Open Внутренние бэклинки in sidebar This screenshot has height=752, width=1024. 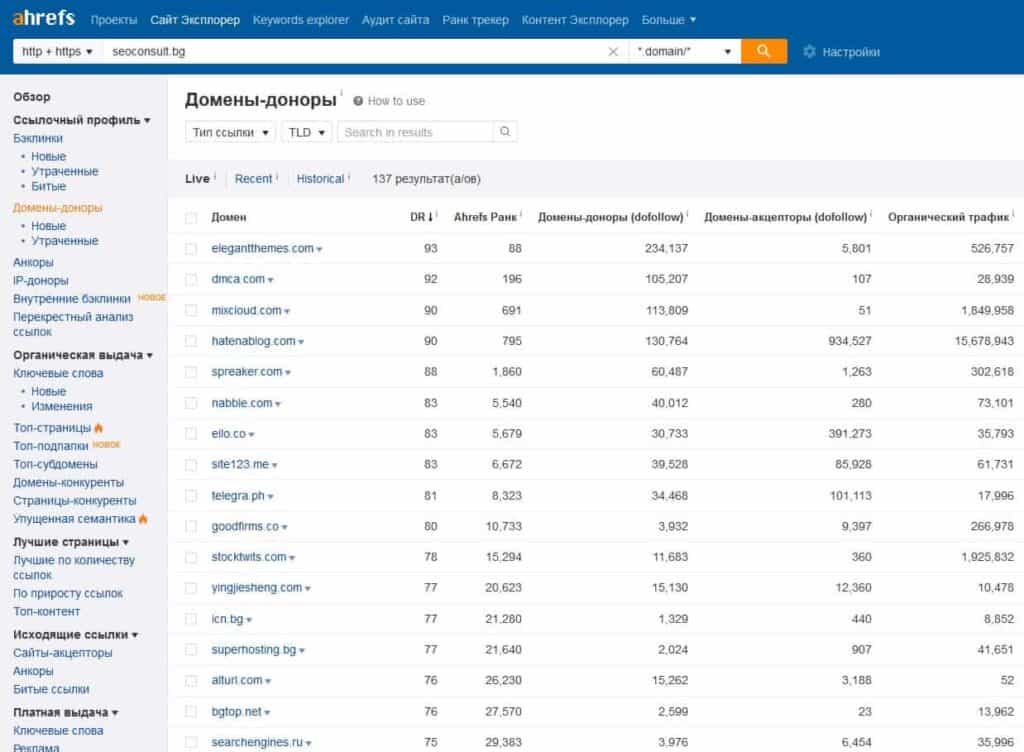[x=72, y=299]
